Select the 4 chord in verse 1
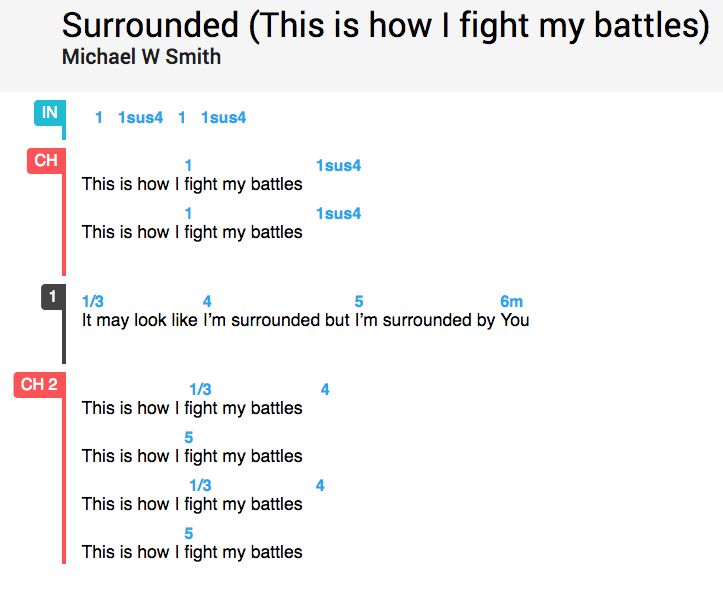Image resolution: width=723 pixels, height=606 pixels. [x=207, y=302]
